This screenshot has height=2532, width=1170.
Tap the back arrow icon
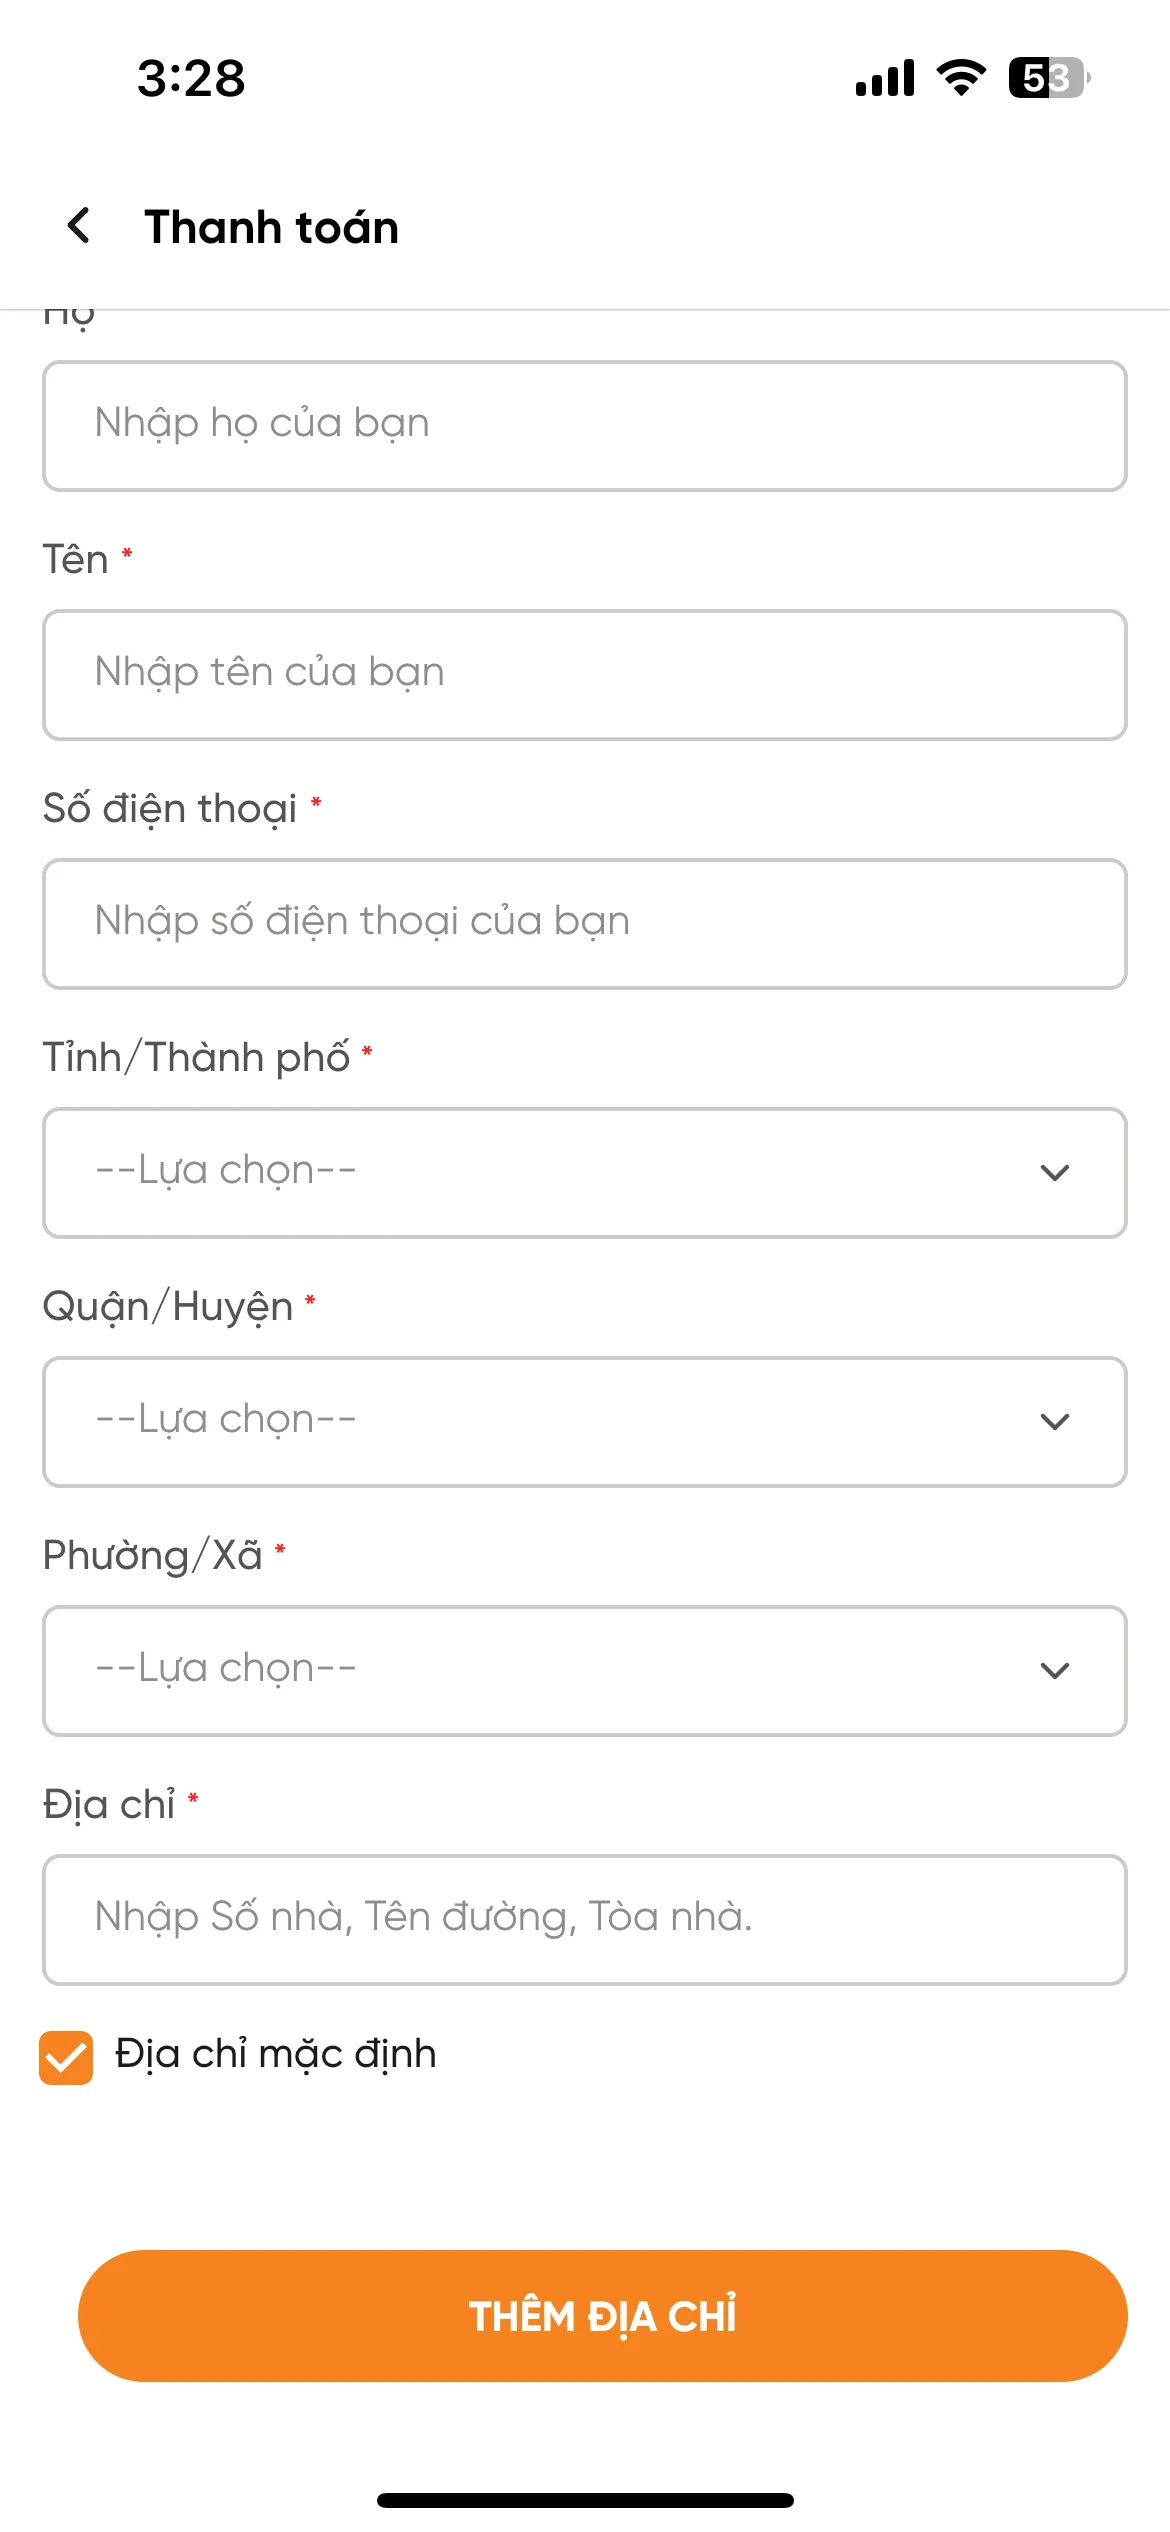click(79, 225)
